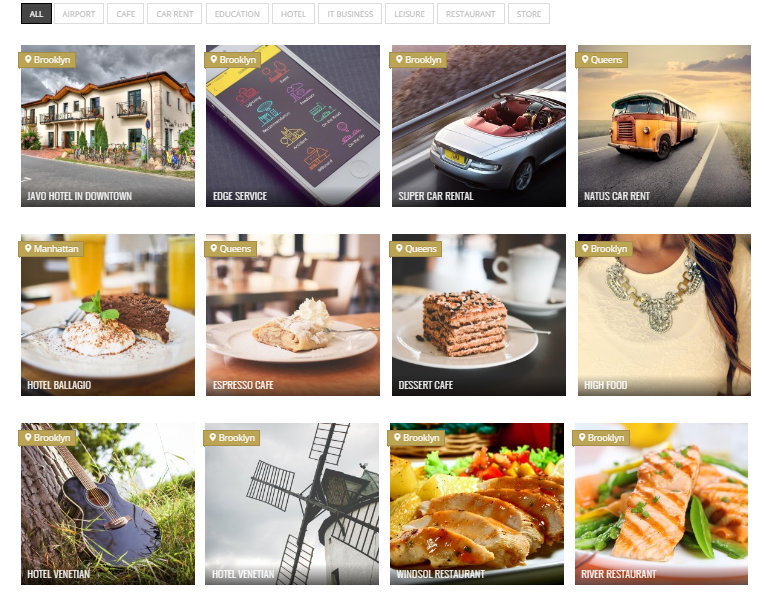Open the Edge Service listing thumbnail
This screenshot has width=766, height=592.
[x=293, y=126]
